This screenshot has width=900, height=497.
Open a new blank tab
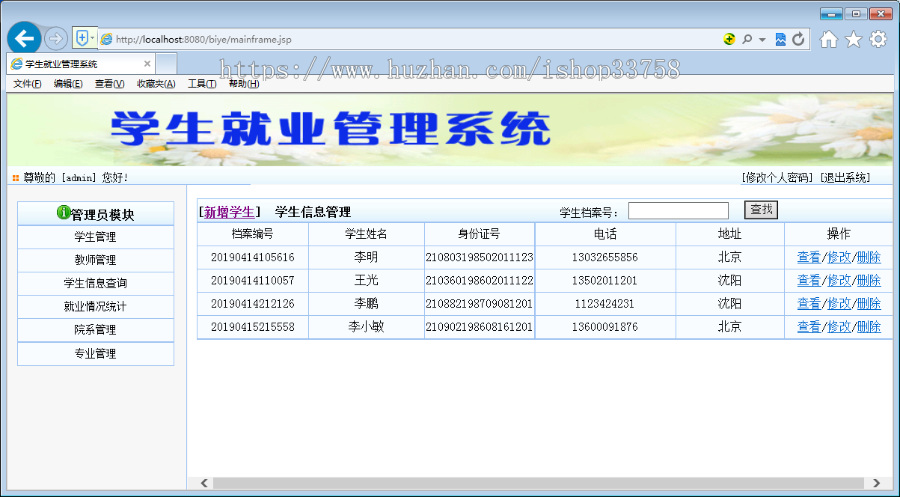point(166,64)
